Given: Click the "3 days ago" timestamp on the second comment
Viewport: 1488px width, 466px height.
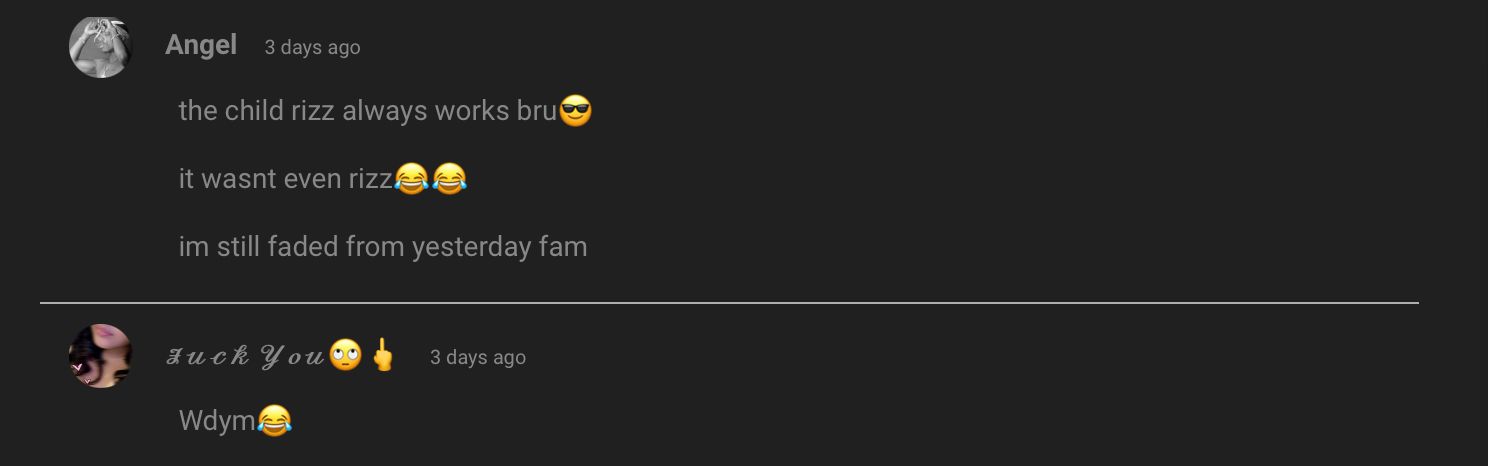Looking at the screenshot, I should pyautogui.click(x=478, y=357).
